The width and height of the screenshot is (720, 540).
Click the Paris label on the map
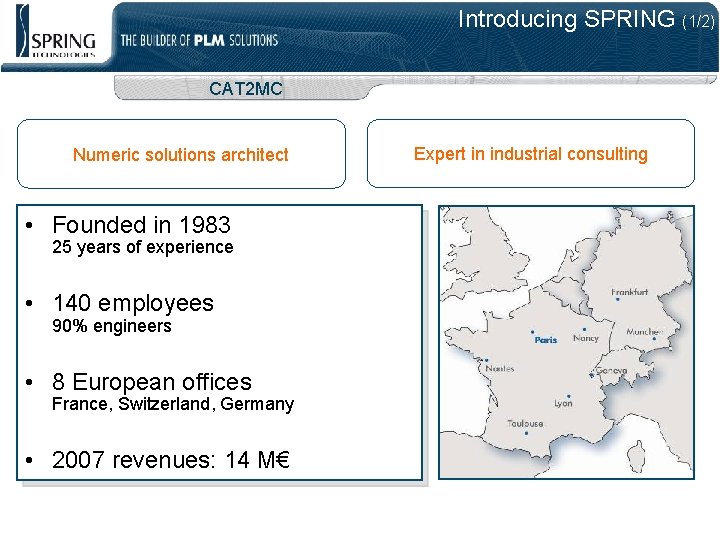tap(546, 340)
